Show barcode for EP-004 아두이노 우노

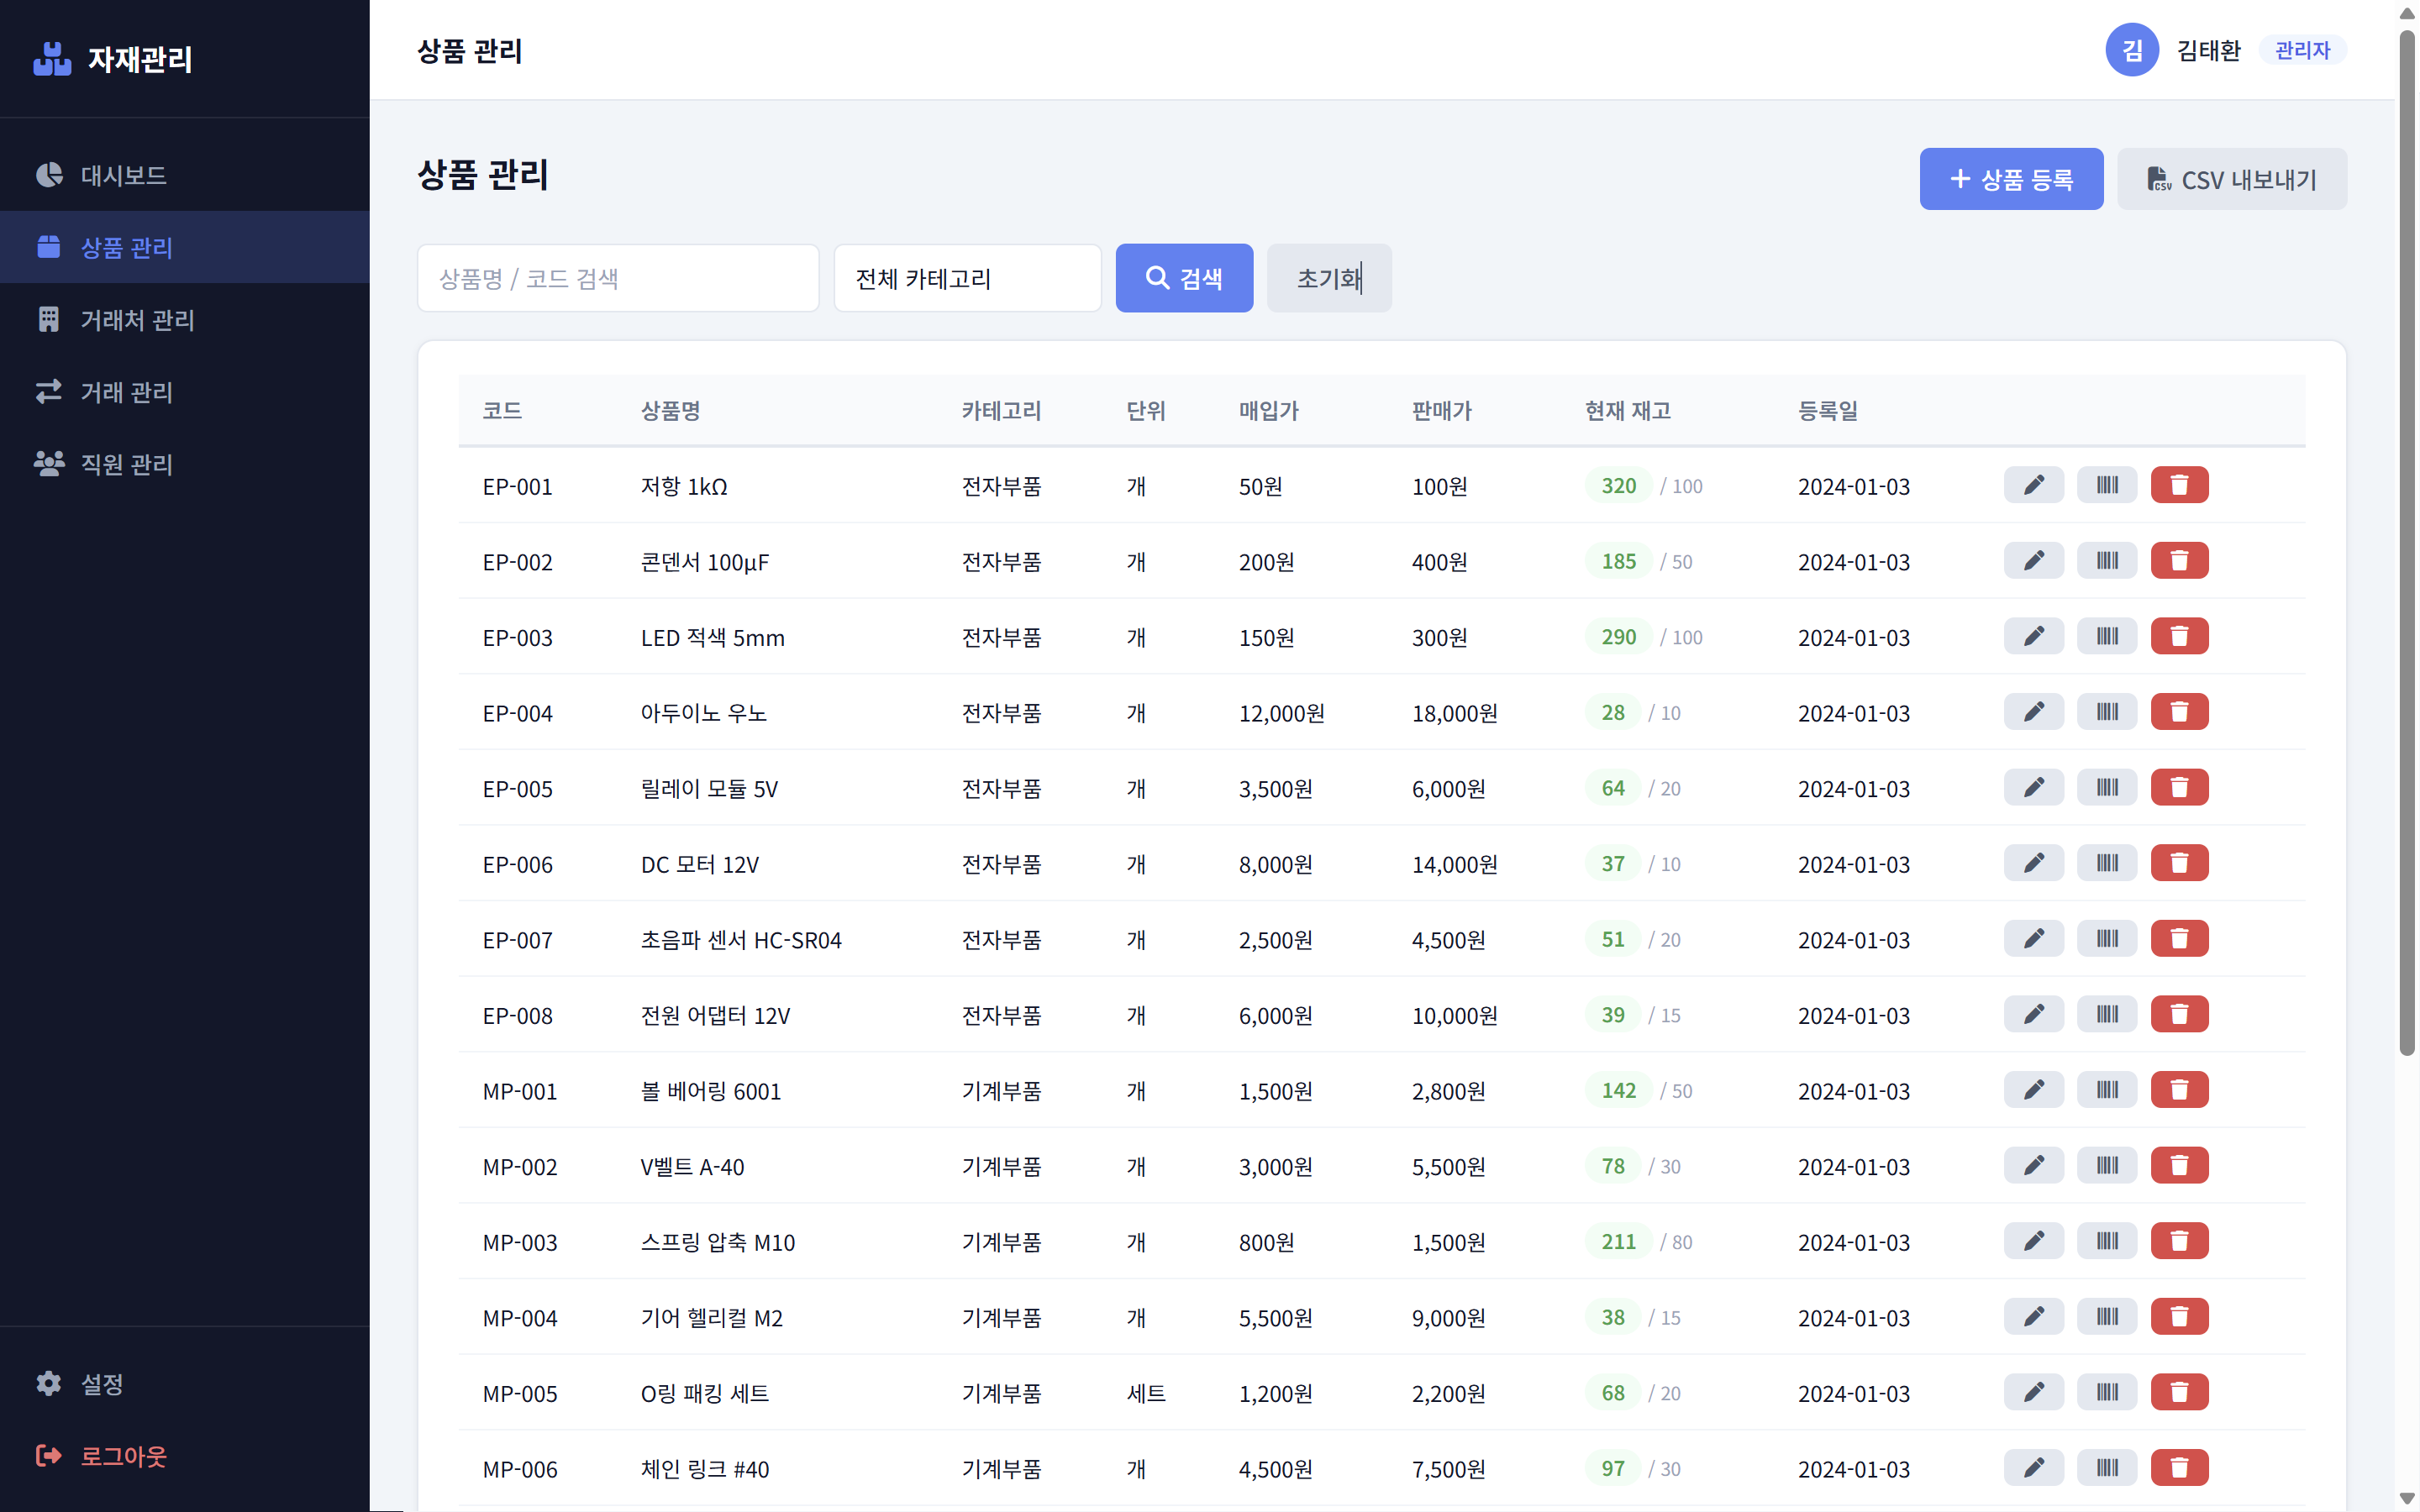(2106, 712)
